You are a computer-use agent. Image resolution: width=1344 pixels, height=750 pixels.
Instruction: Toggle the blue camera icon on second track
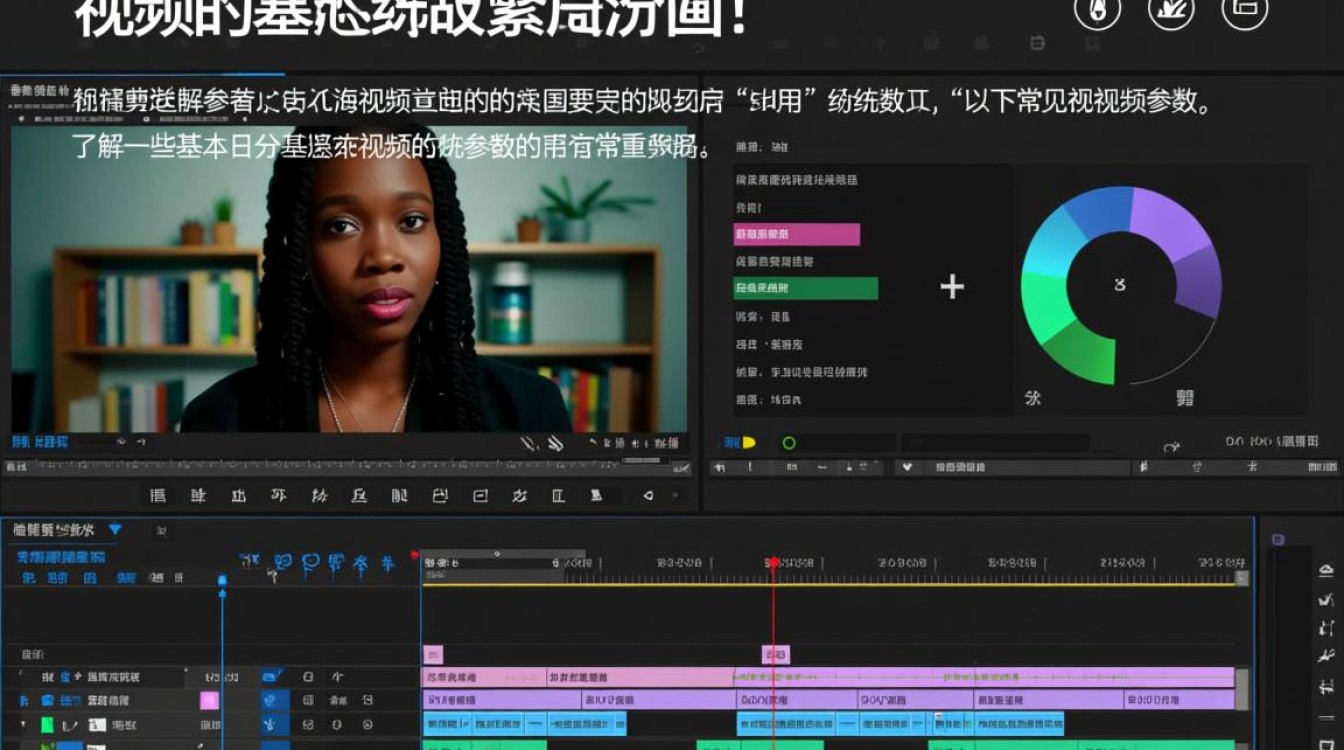47,701
